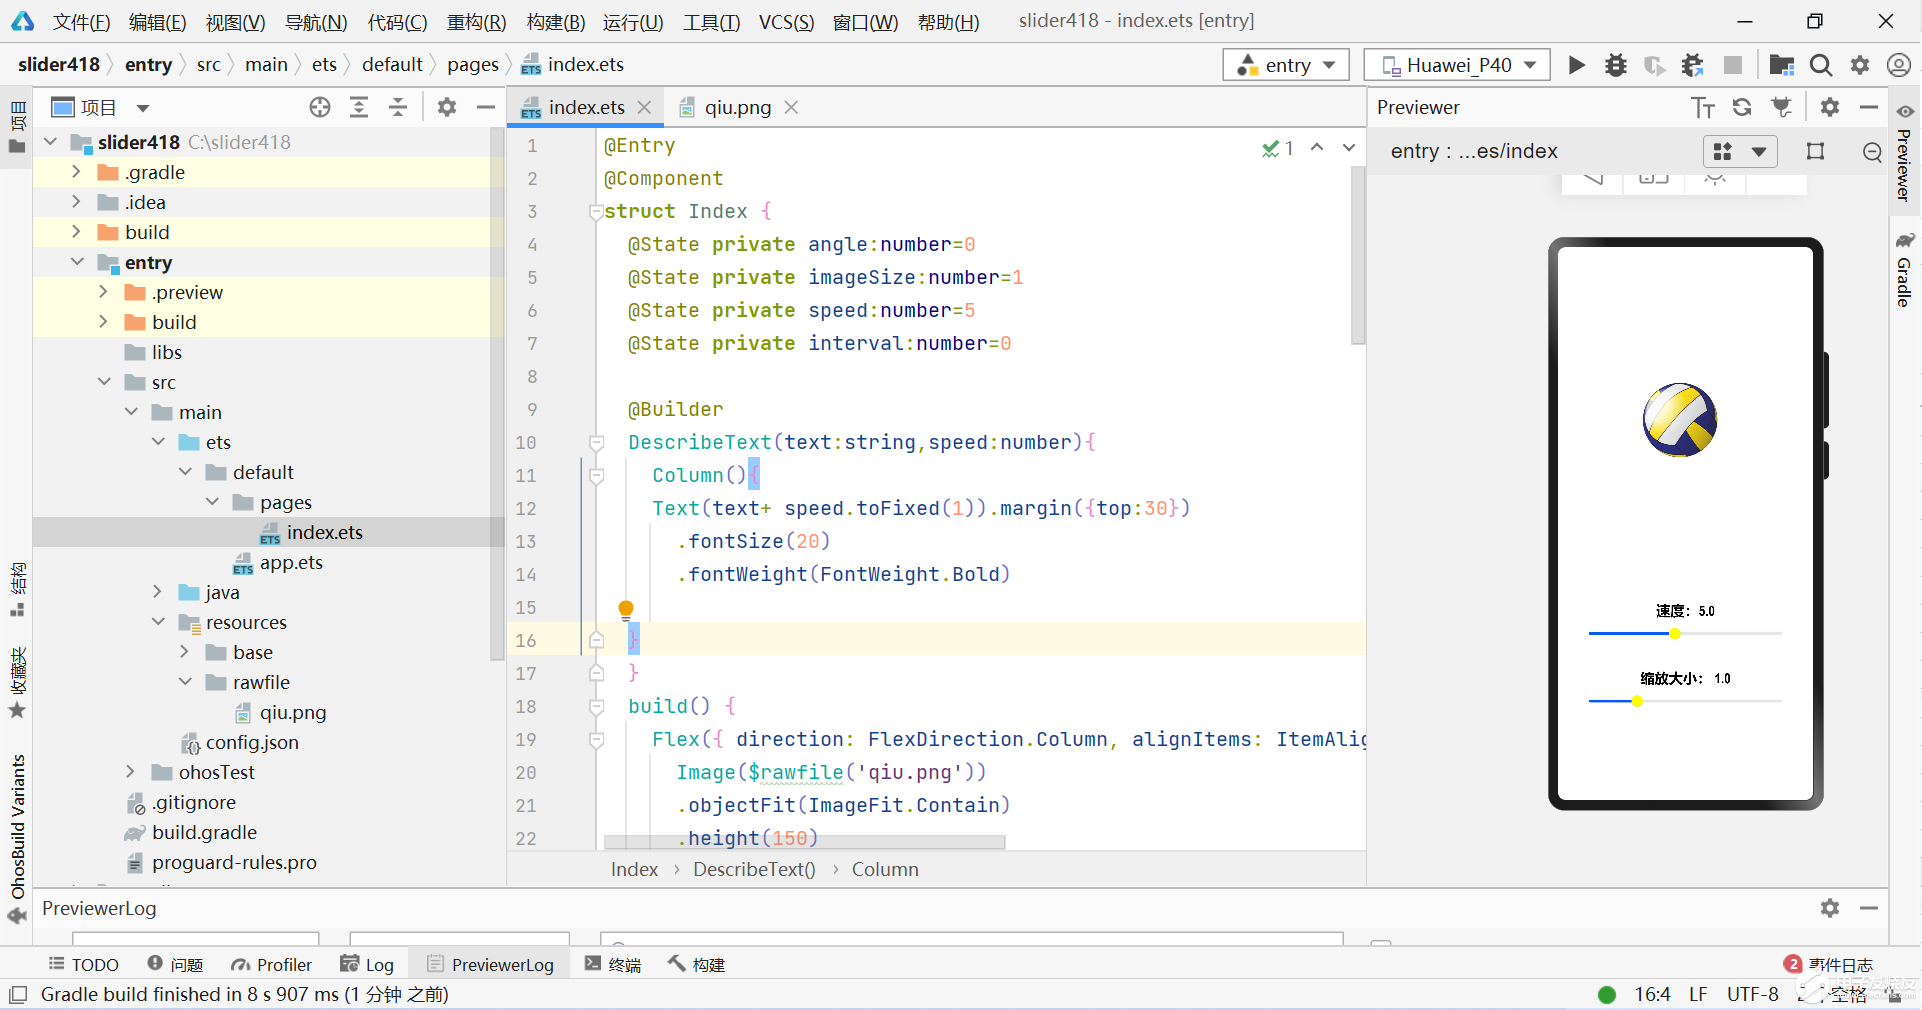This screenshot has width=1922, height=1010.
Task: Click the scale size slider thumb
Action: pos(1637,701)
